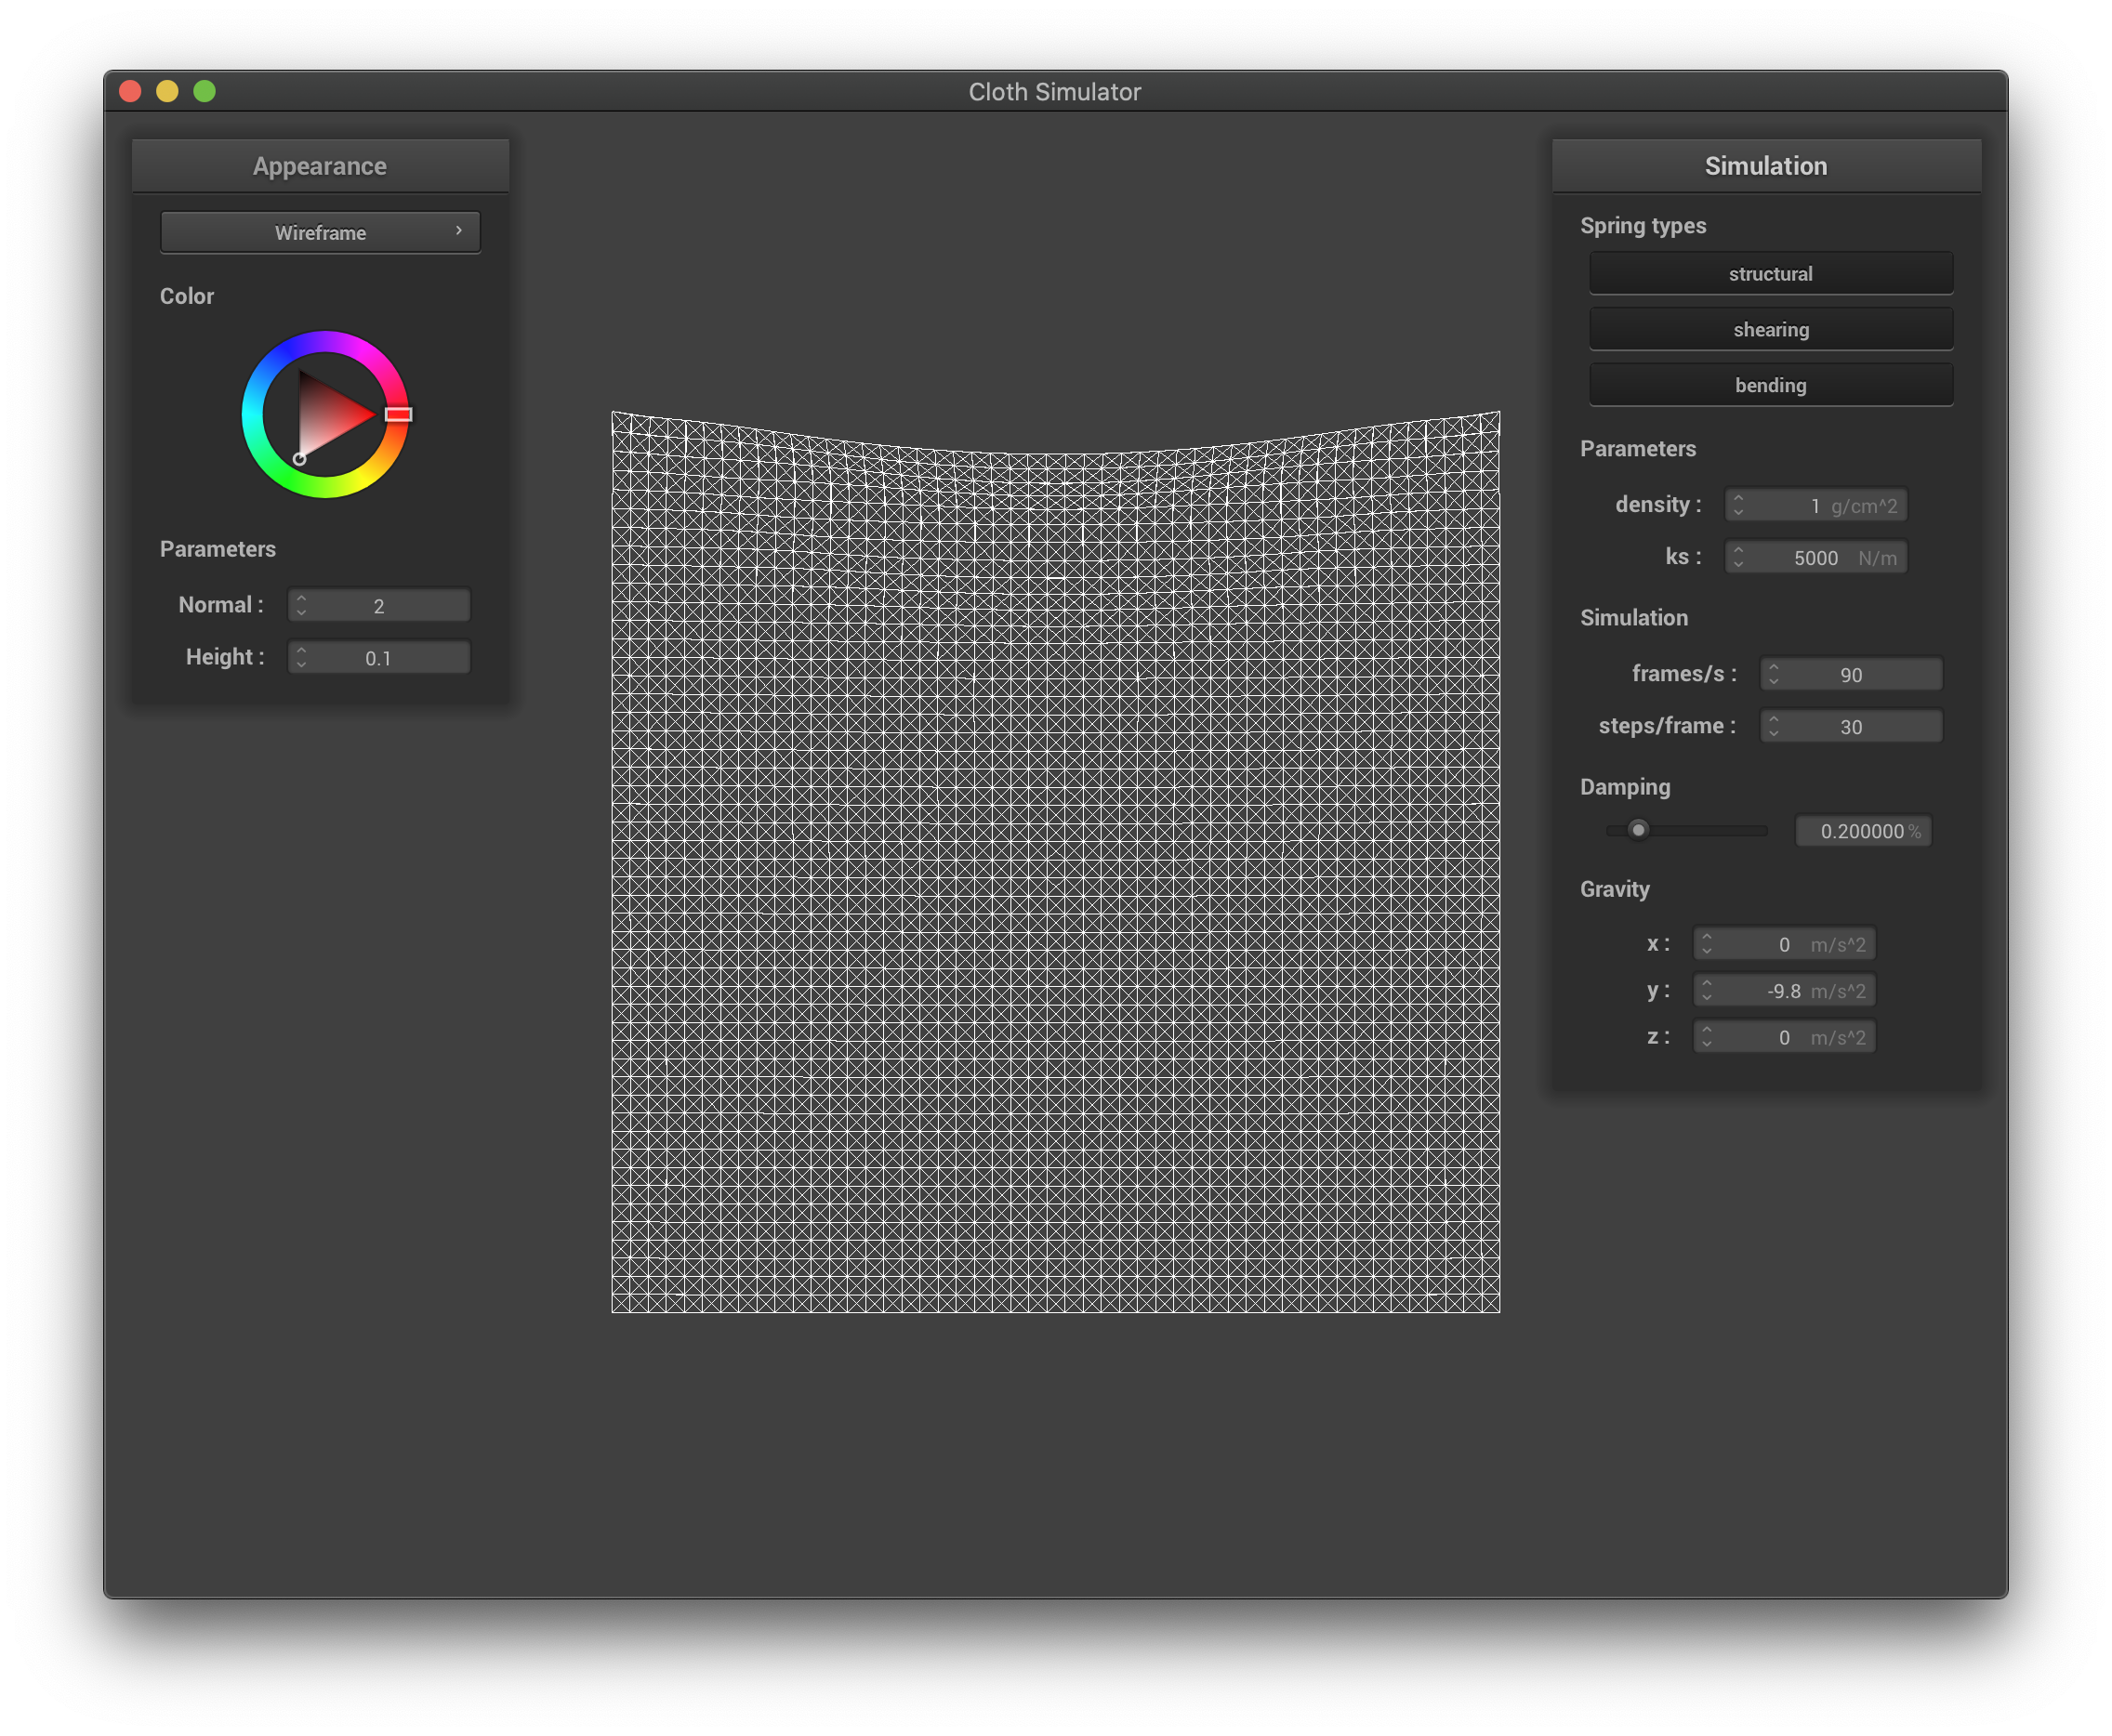Click the stepper arrows on ks field
Image resolution: width=2112 pixels, height=1736 pixels.
(1738, 557)
